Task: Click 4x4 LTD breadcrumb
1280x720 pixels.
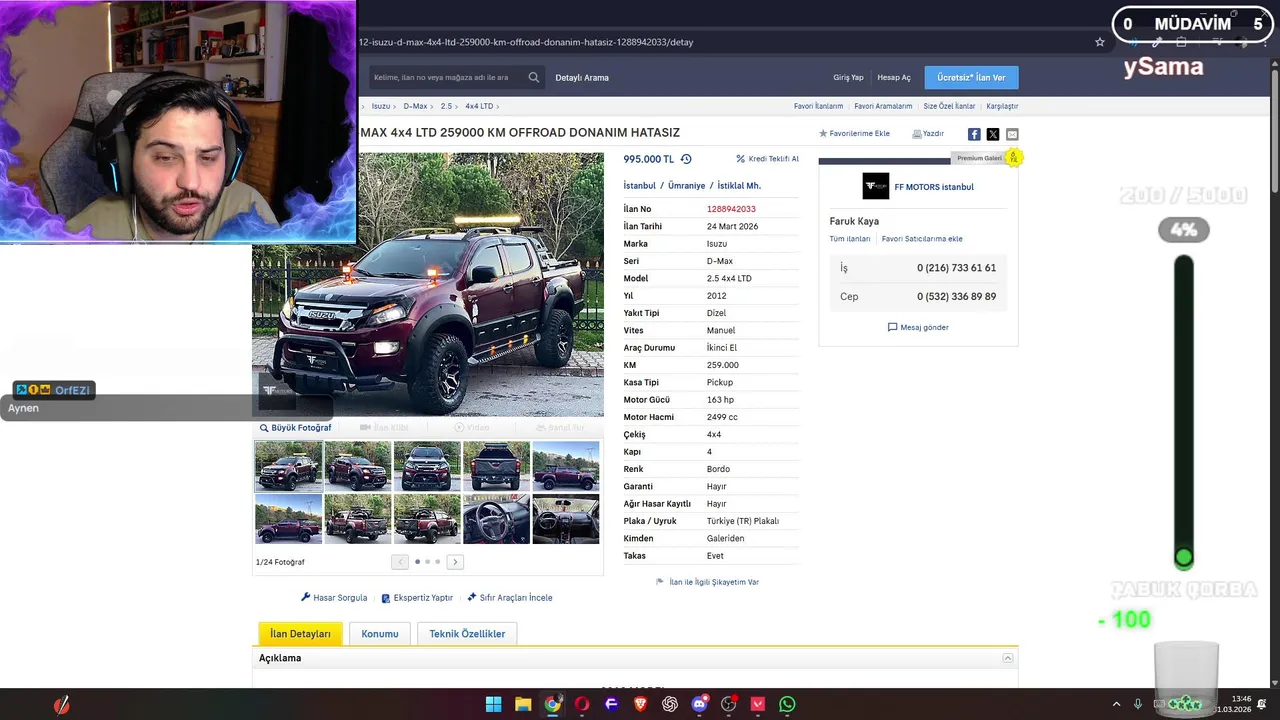Action: (x=479, y=106)
